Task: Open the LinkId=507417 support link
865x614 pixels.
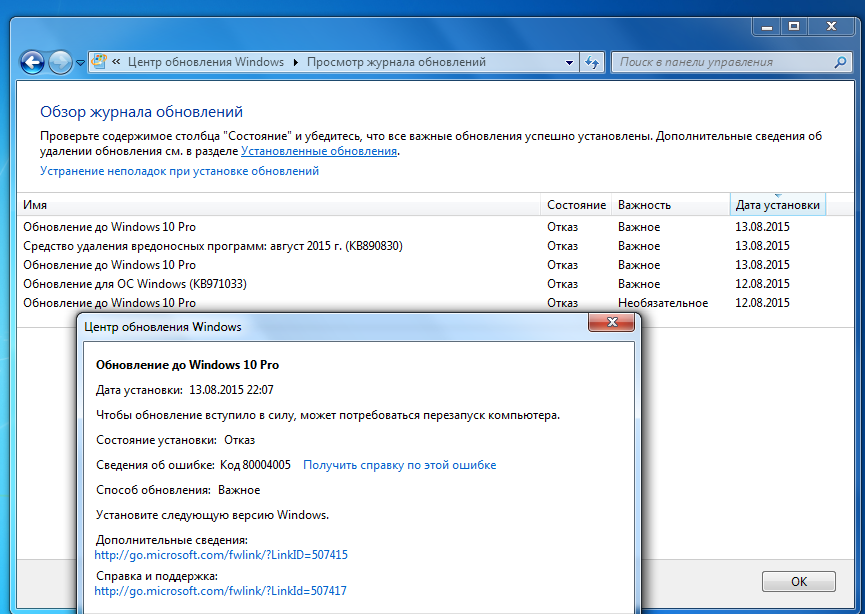Action: coord(221,591)
